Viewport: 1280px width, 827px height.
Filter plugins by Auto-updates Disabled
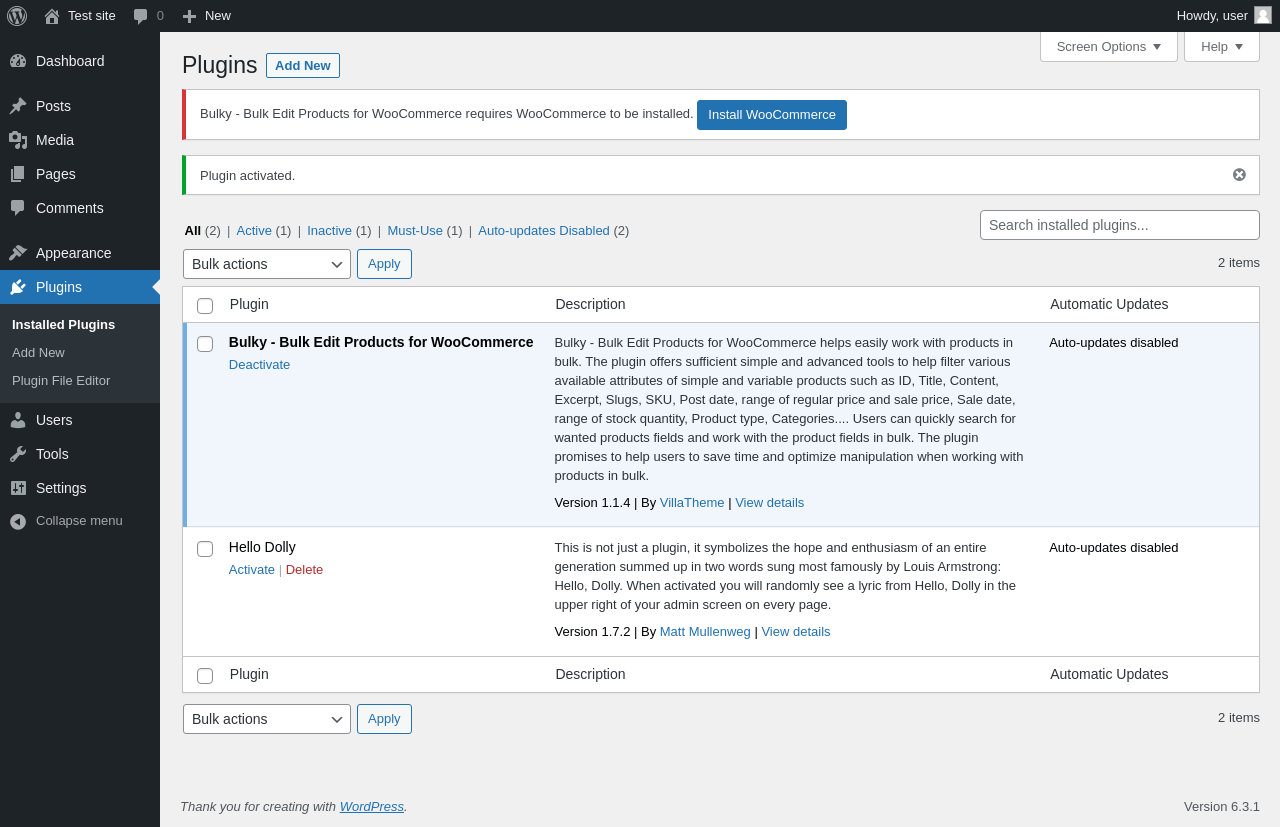pos(544,230)
